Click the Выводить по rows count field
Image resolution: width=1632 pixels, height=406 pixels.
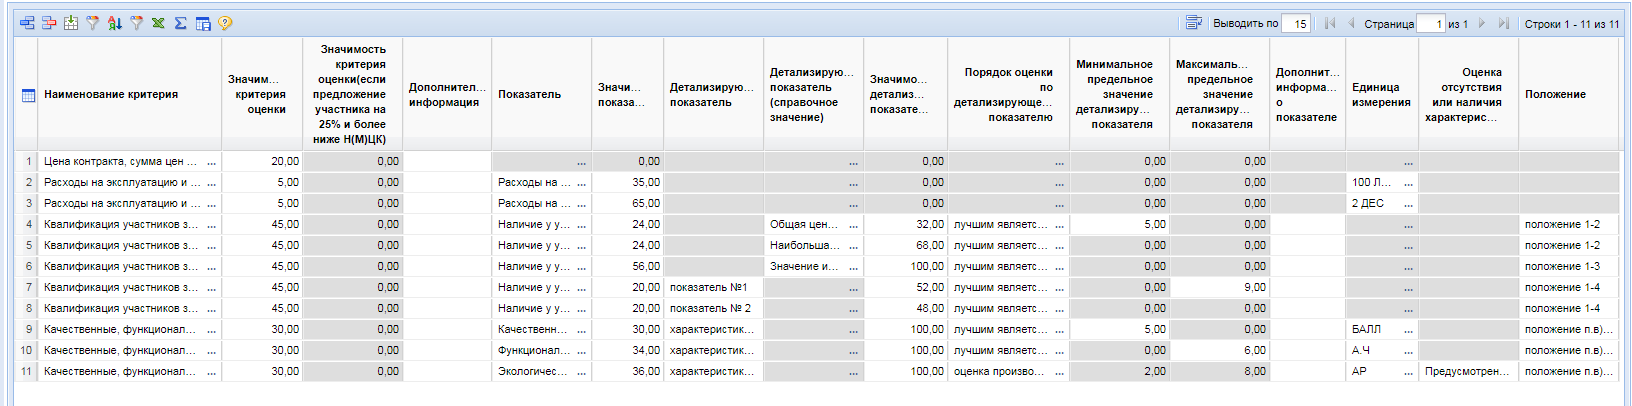pyautogui.click(x=1296, y=24)
